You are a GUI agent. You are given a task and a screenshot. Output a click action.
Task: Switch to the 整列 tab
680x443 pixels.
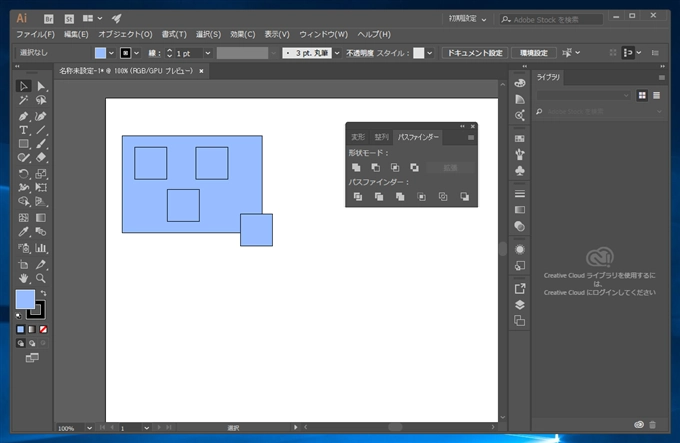coord(381,137)
